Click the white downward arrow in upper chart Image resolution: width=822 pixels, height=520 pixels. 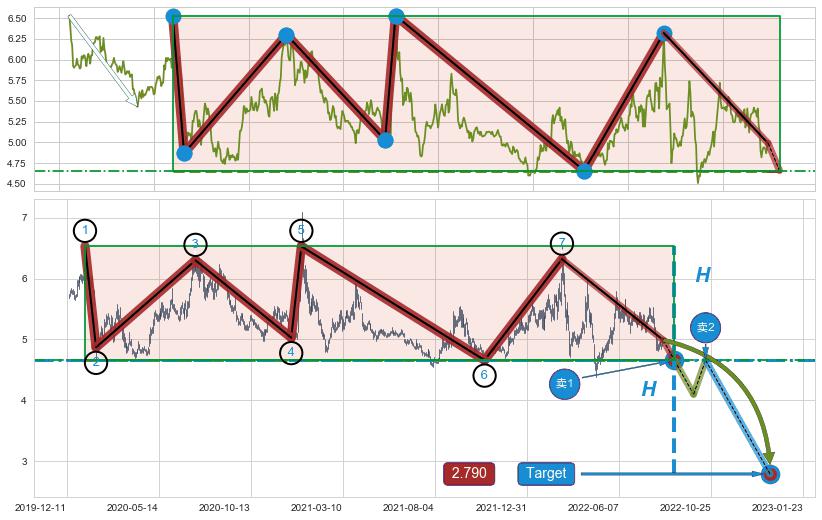(x=103, y=60)
